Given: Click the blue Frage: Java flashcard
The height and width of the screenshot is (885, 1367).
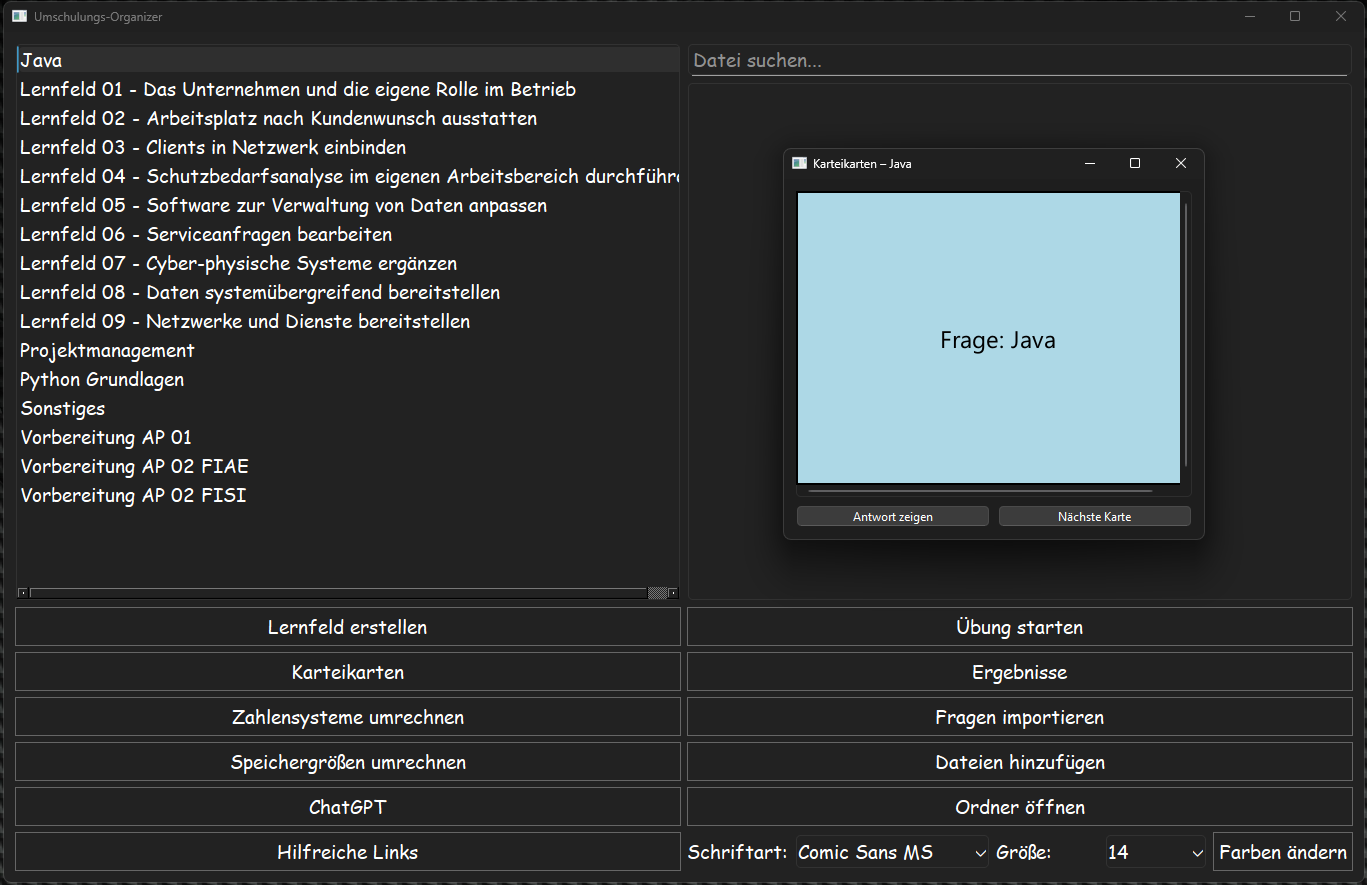Looking at the screenshot, I should (x=989, y=338).
